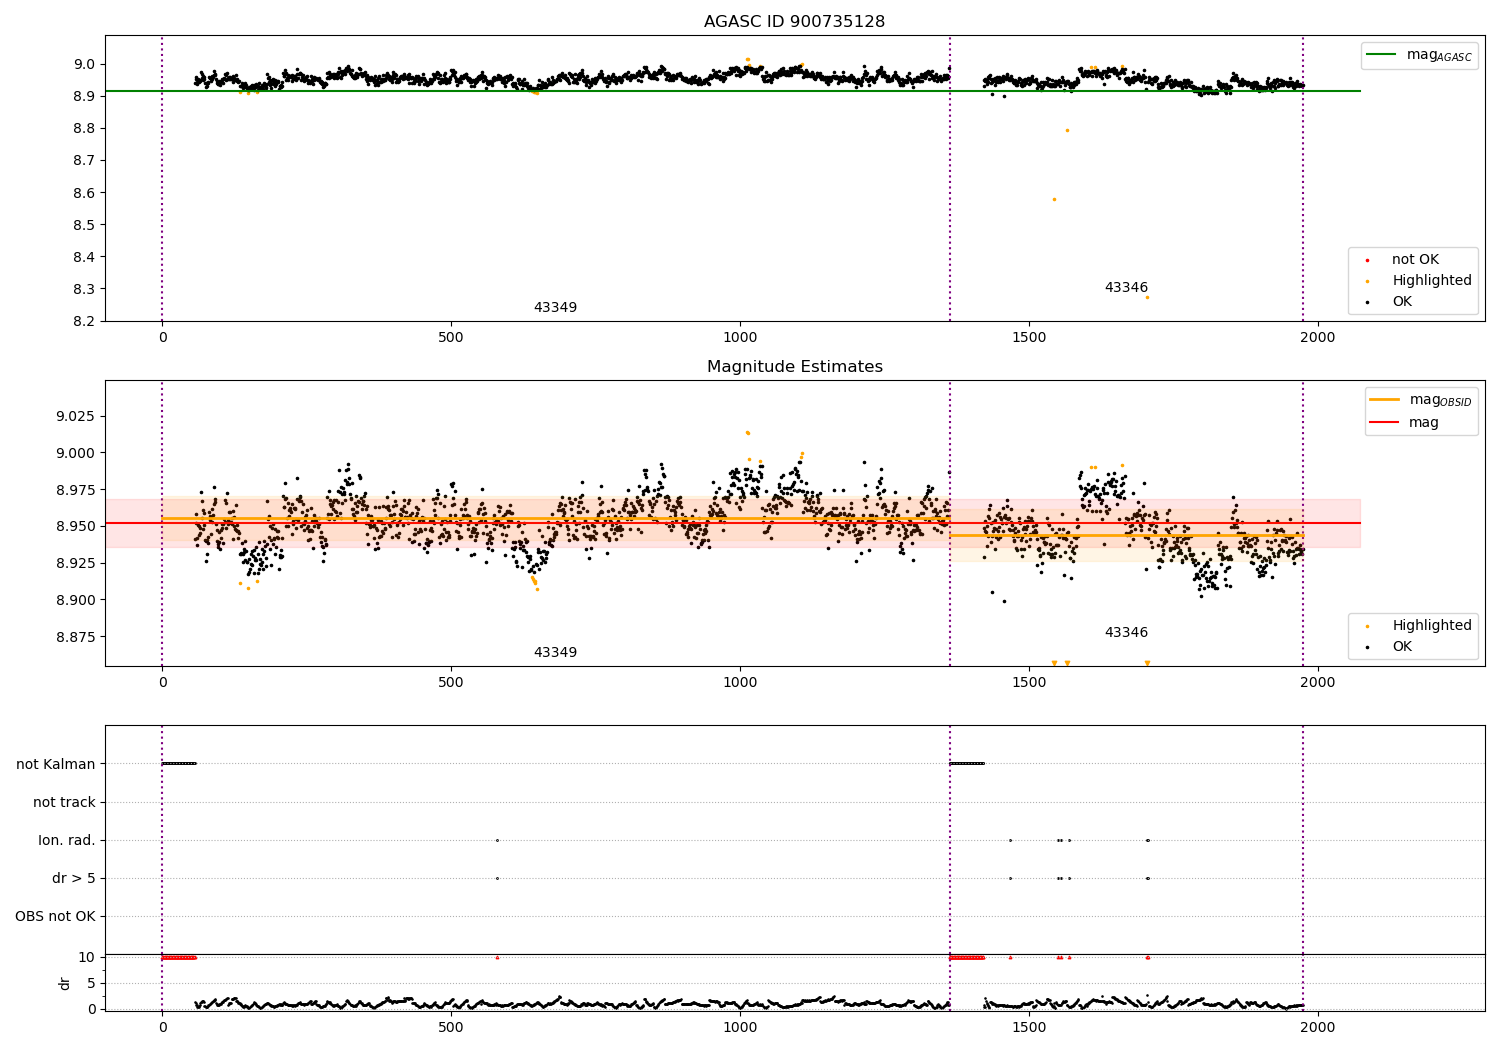Click y-axis tick '8.925' in Magnitude Estimates plot

point(76,563)
